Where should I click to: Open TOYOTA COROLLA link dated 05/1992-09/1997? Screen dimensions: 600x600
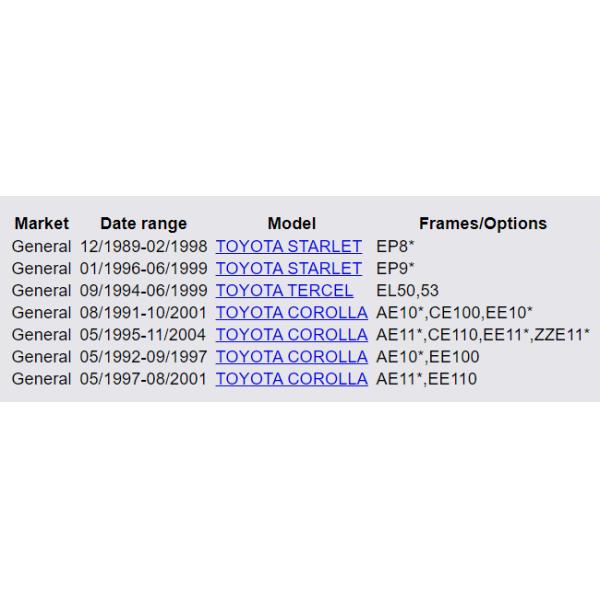[x=291, y=357]
